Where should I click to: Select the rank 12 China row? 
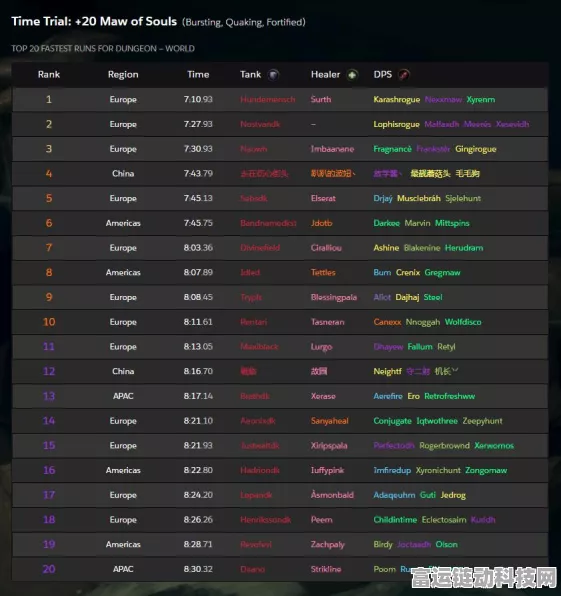(x=280, y=371)
